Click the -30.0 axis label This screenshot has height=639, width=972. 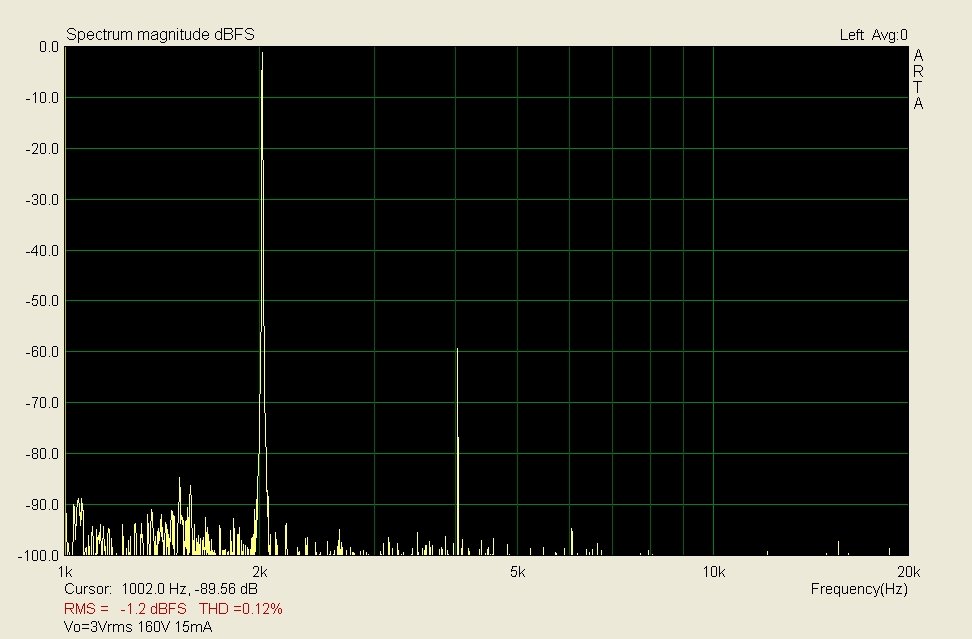point(42,200)
